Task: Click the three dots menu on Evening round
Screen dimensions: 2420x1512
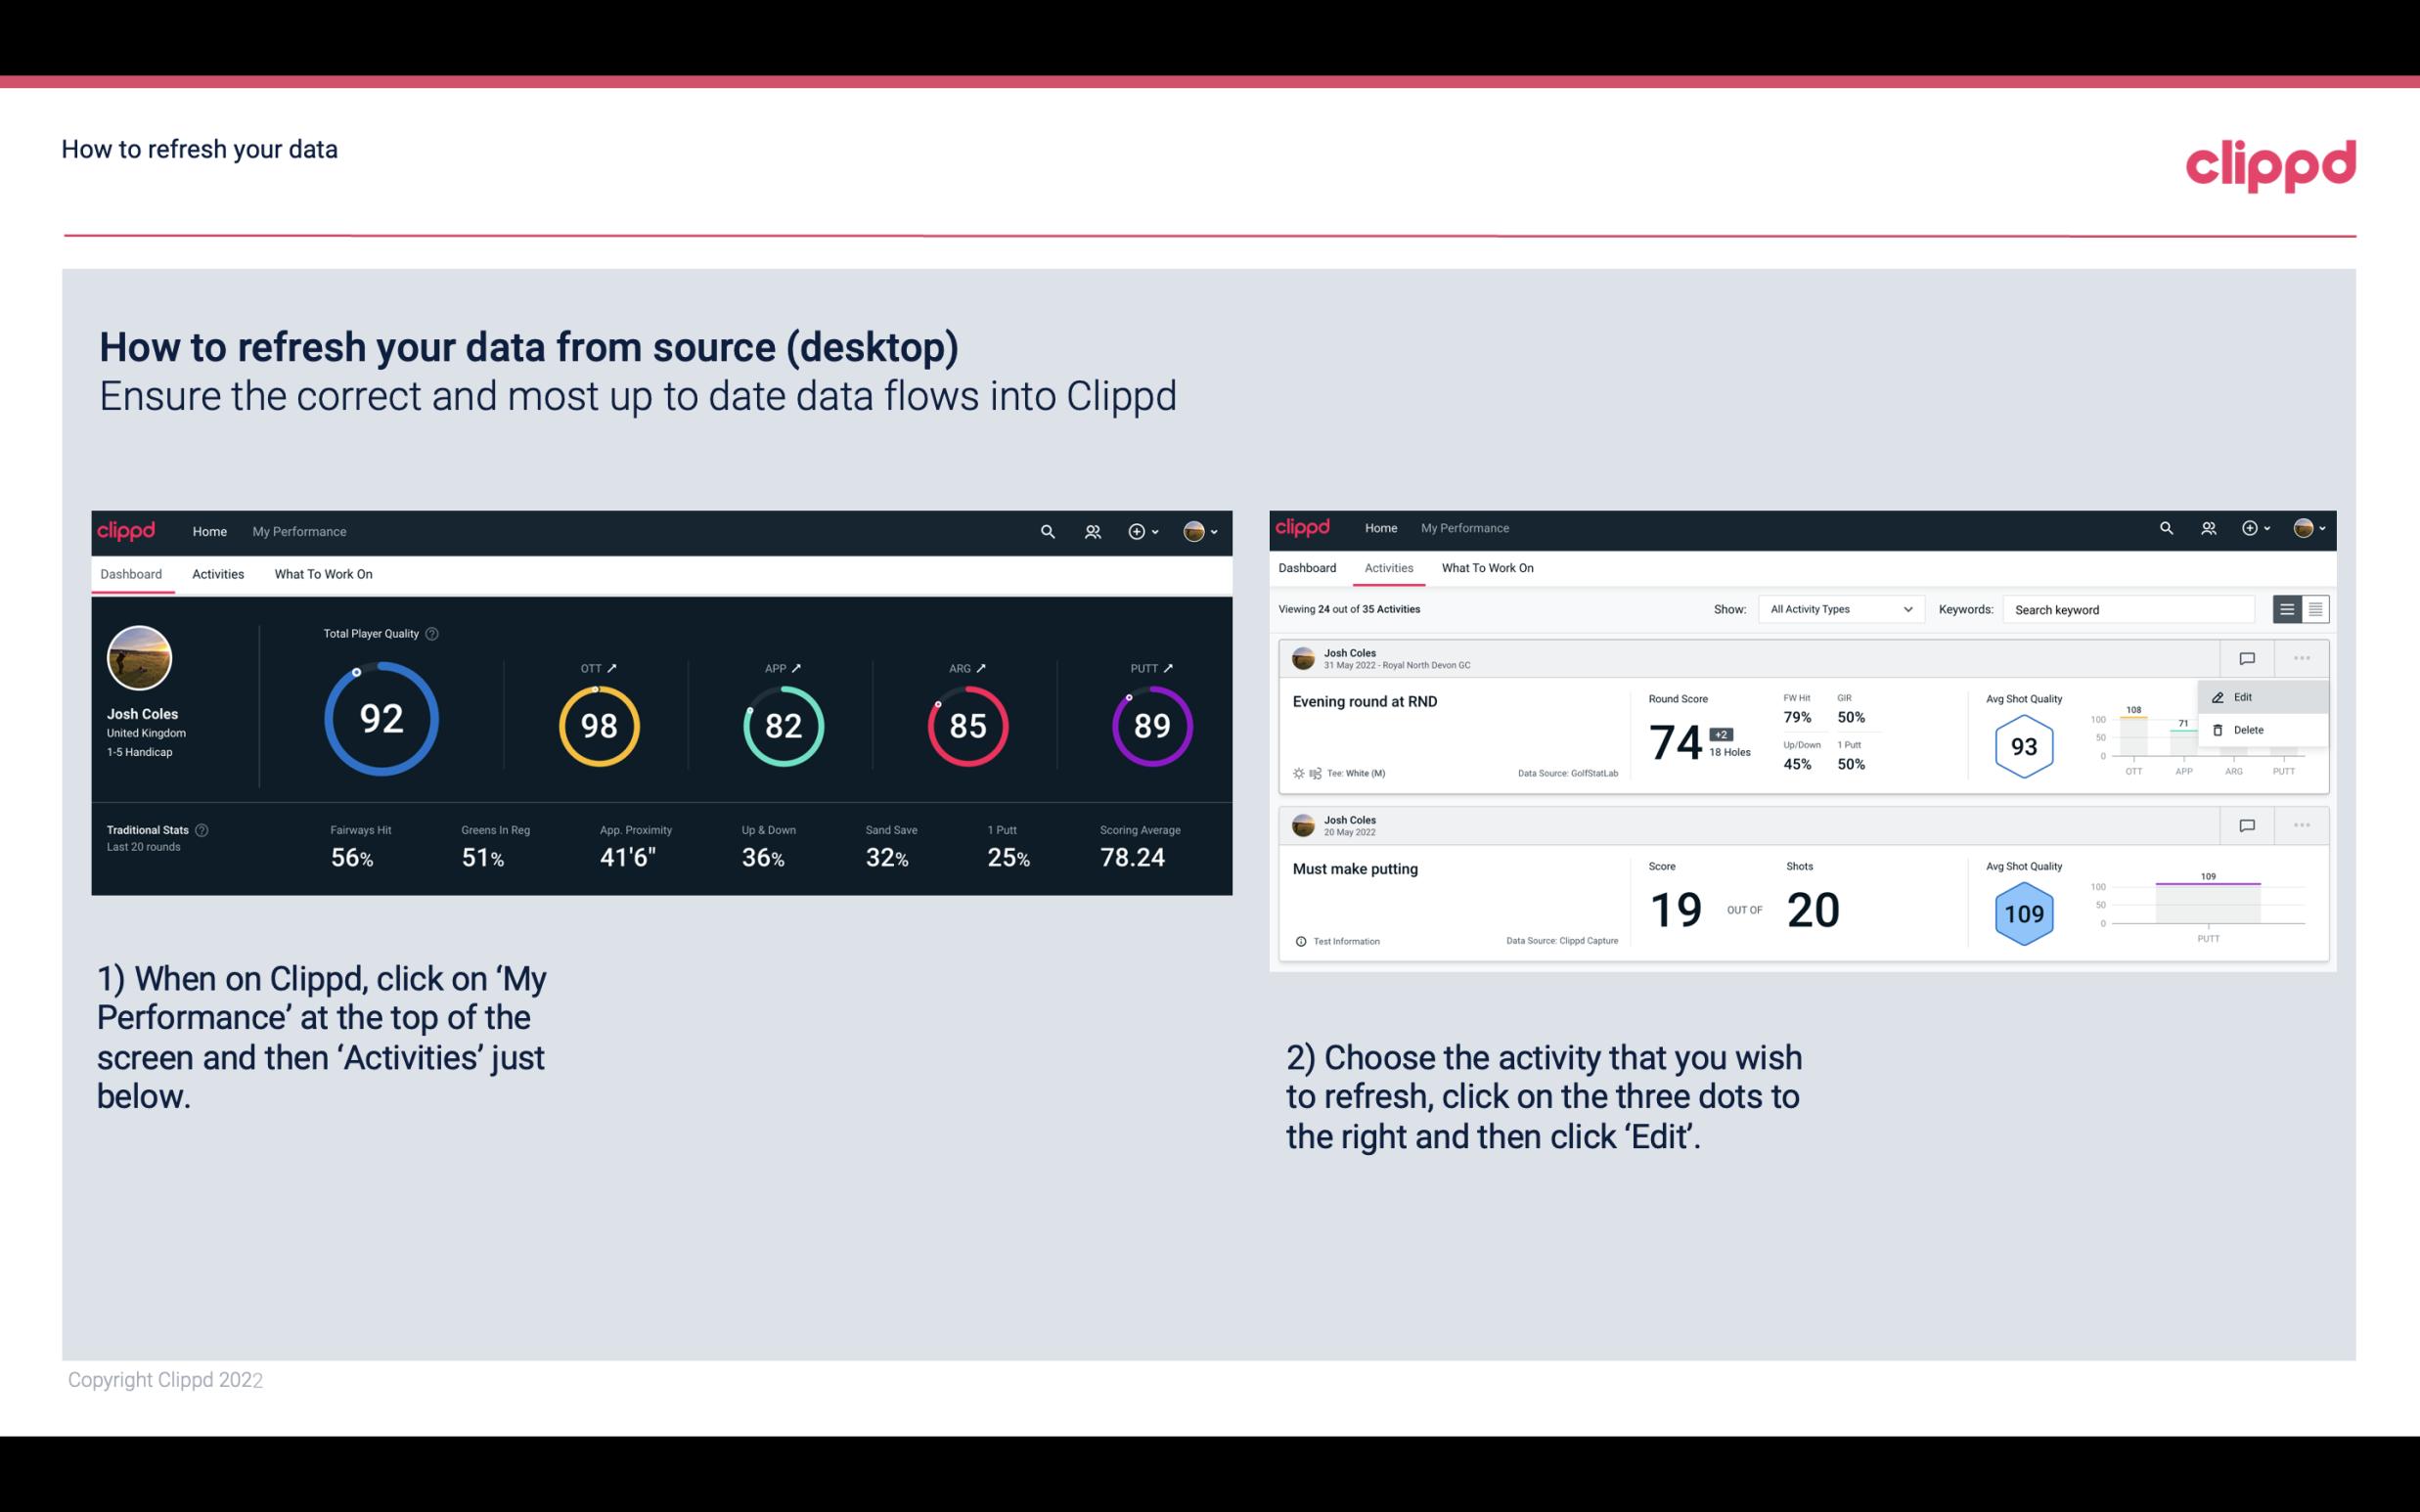Action: [x=2302, y=656]
